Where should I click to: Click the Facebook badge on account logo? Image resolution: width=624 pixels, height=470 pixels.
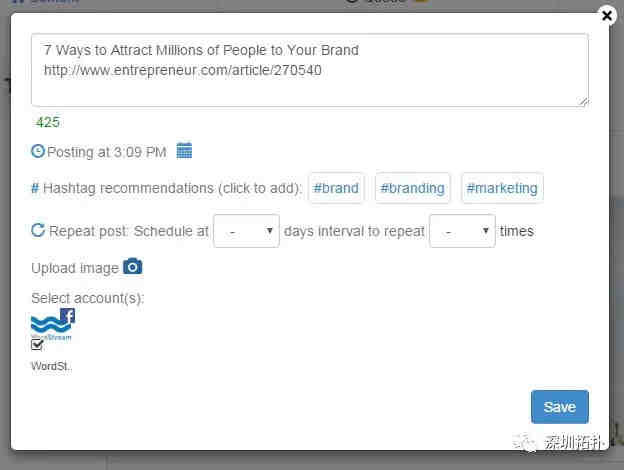click(68, 316)
